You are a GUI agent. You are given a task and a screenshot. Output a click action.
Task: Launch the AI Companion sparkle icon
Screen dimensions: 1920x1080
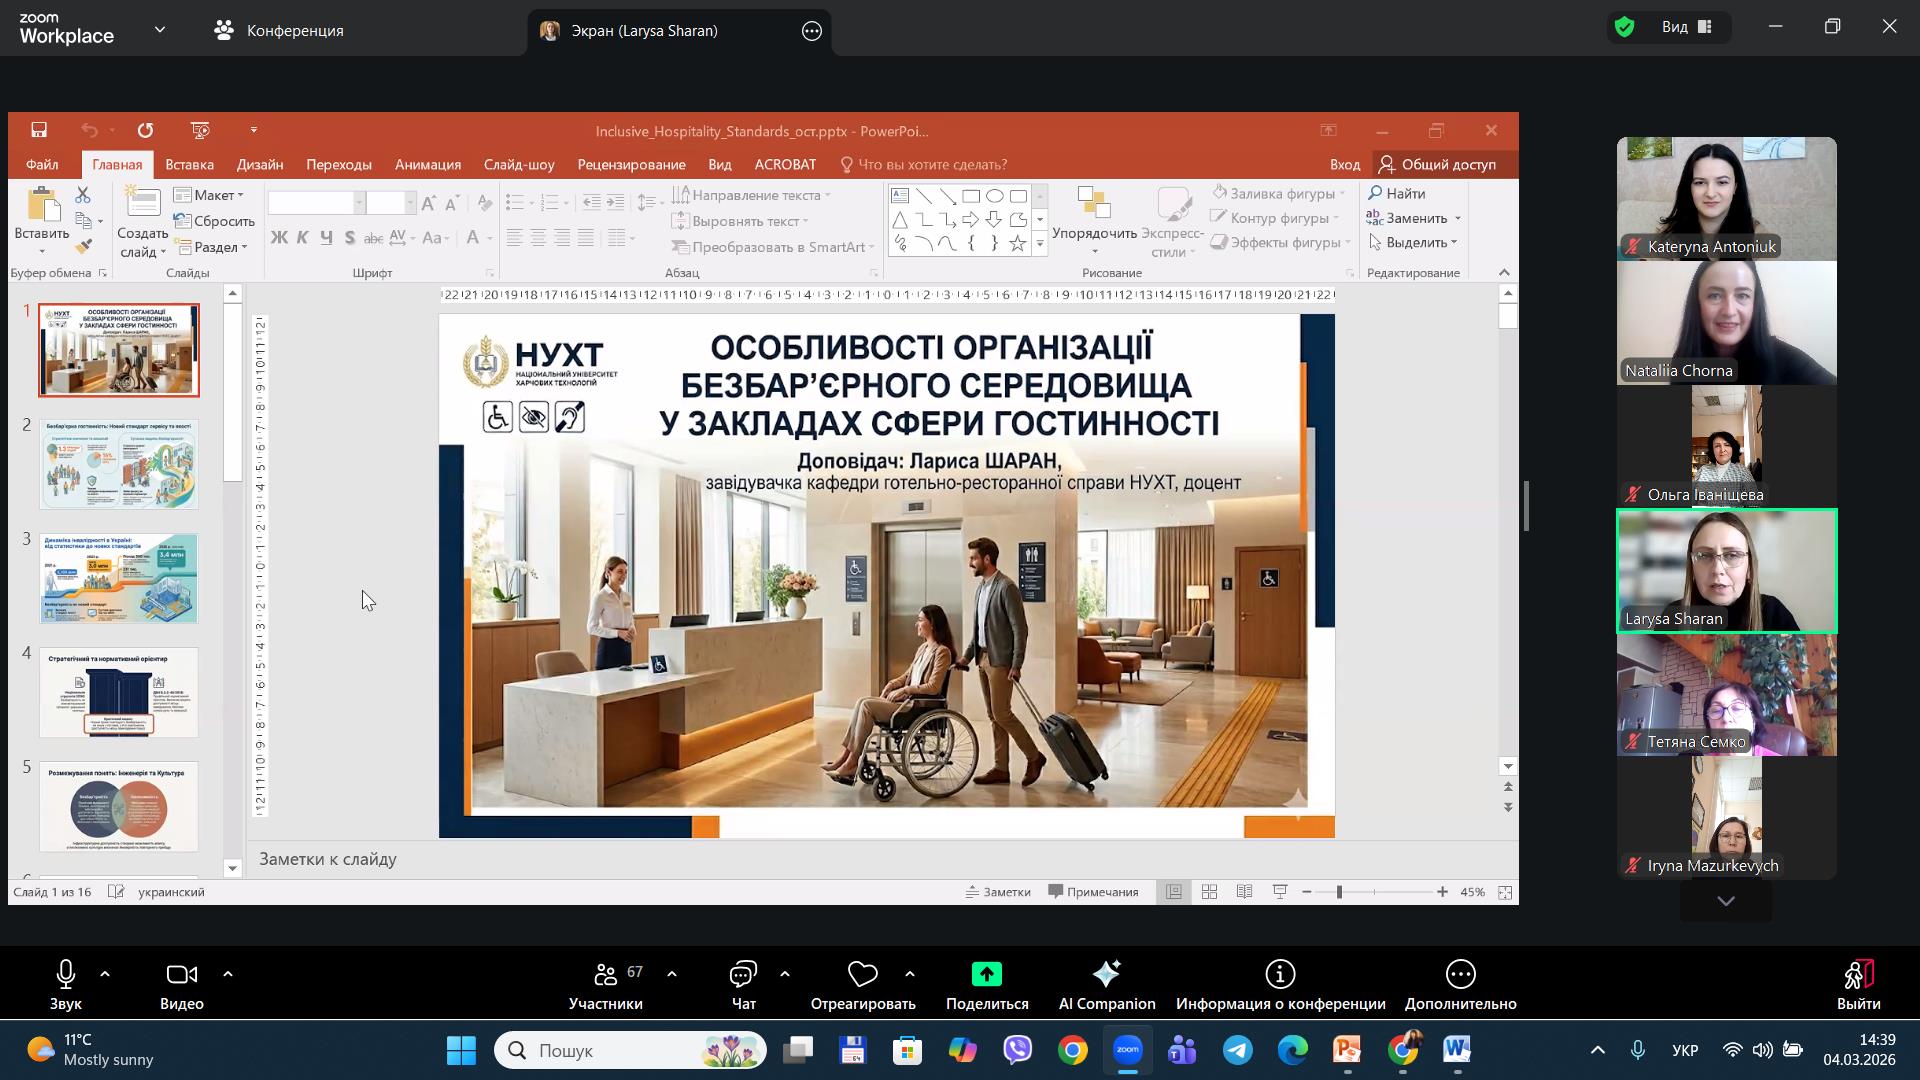pos(1106,974)
